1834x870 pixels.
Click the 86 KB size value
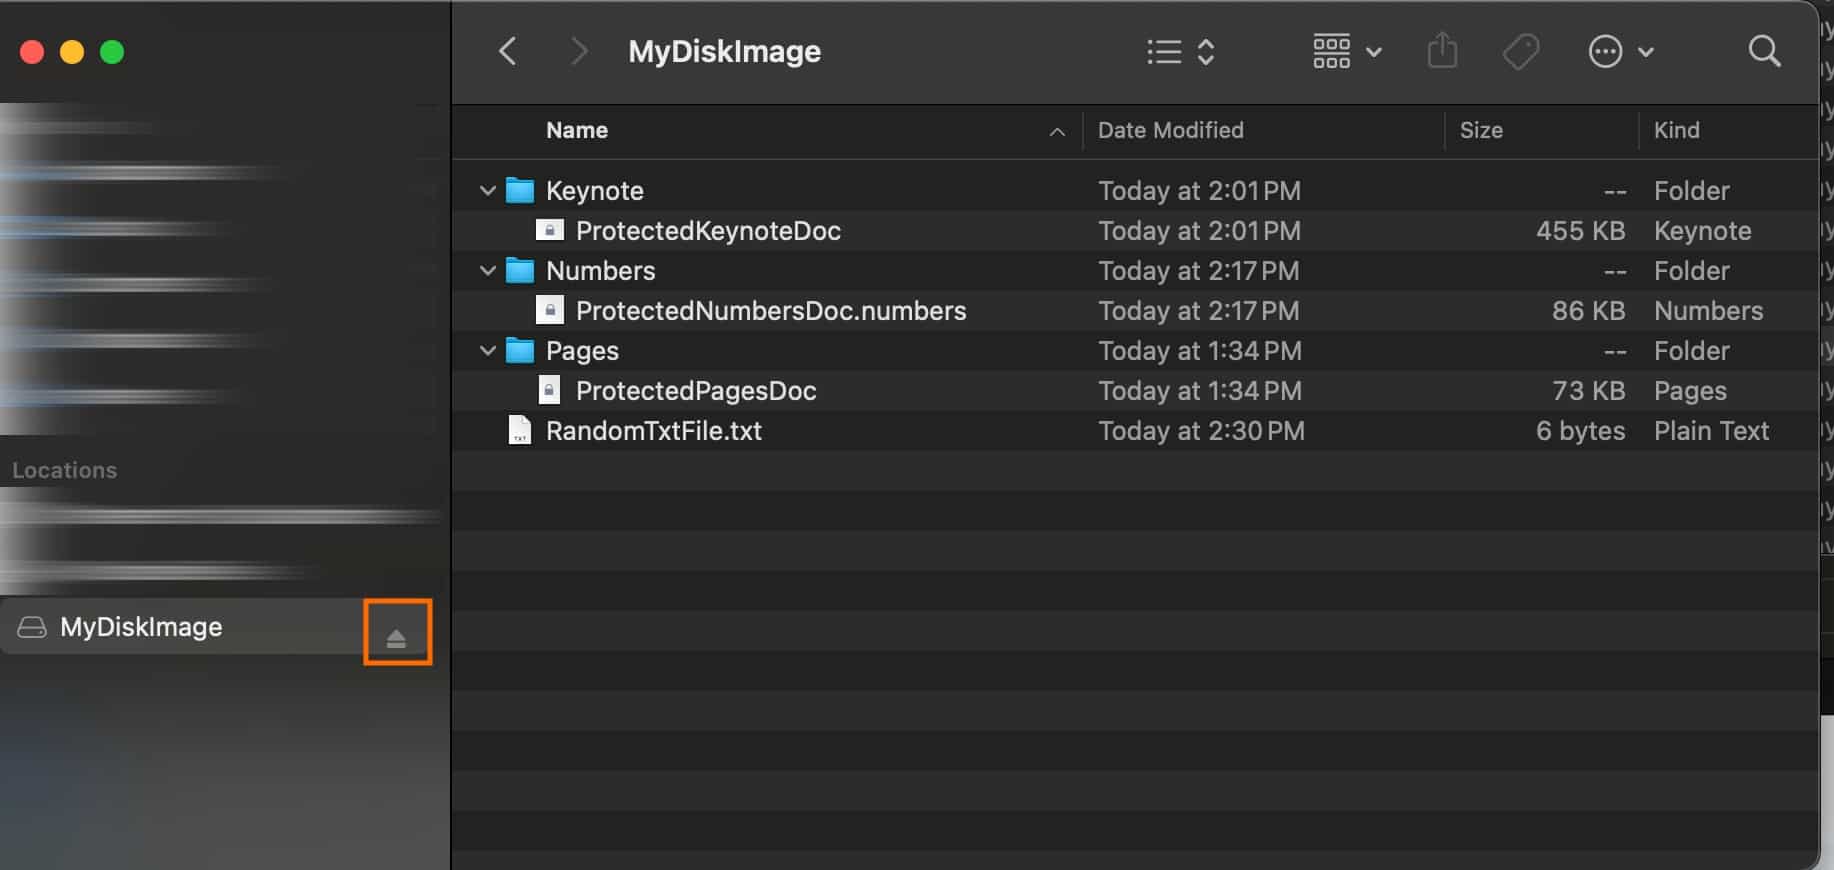tap(1588, 311)
